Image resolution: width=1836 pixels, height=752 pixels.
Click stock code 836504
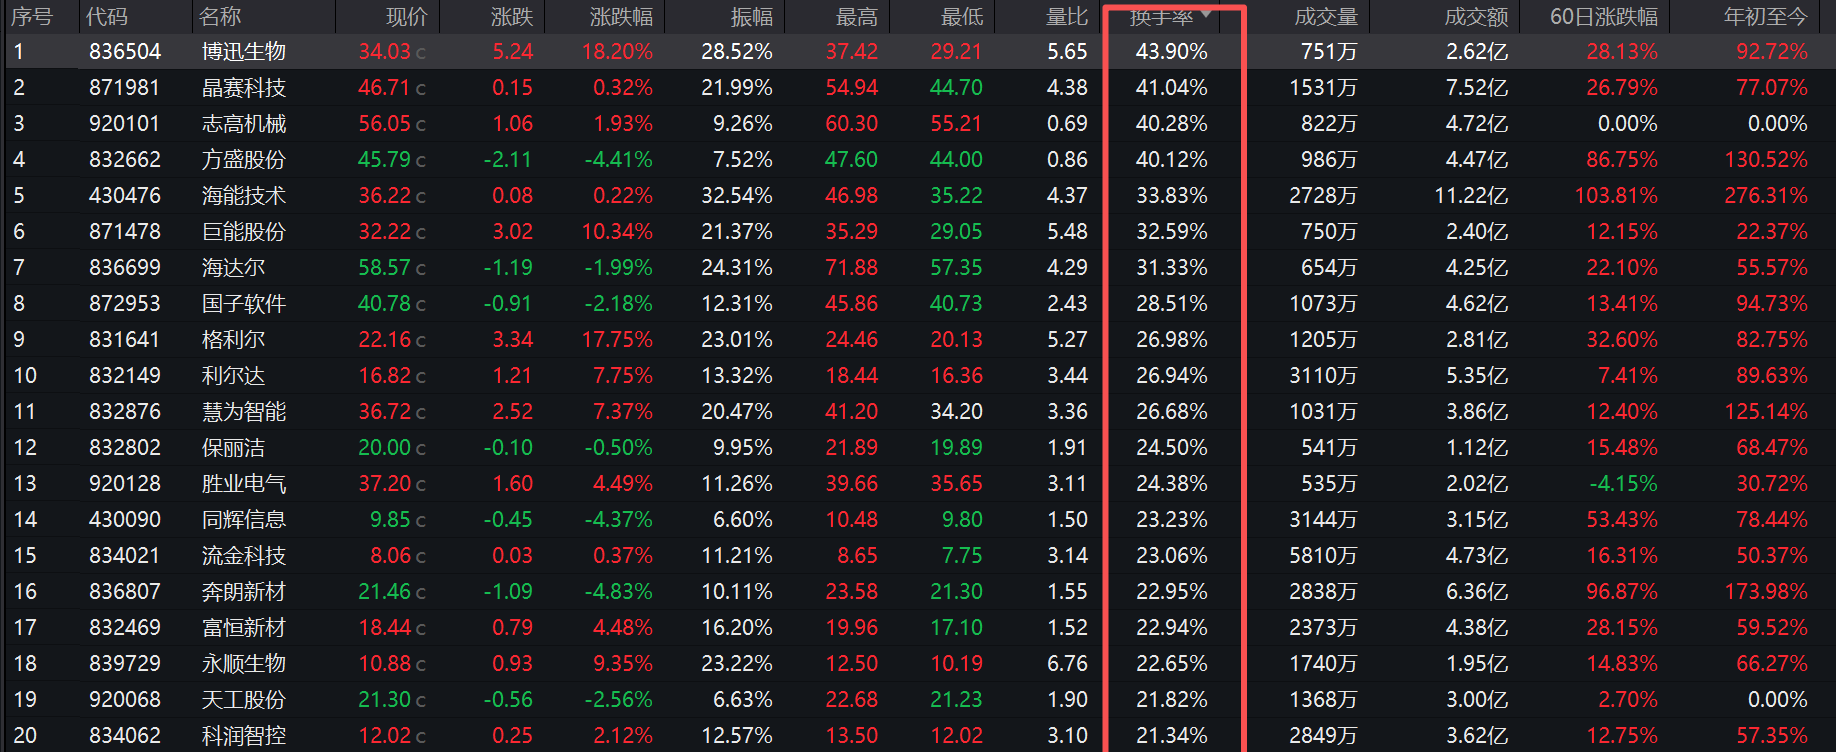point(125,52)
